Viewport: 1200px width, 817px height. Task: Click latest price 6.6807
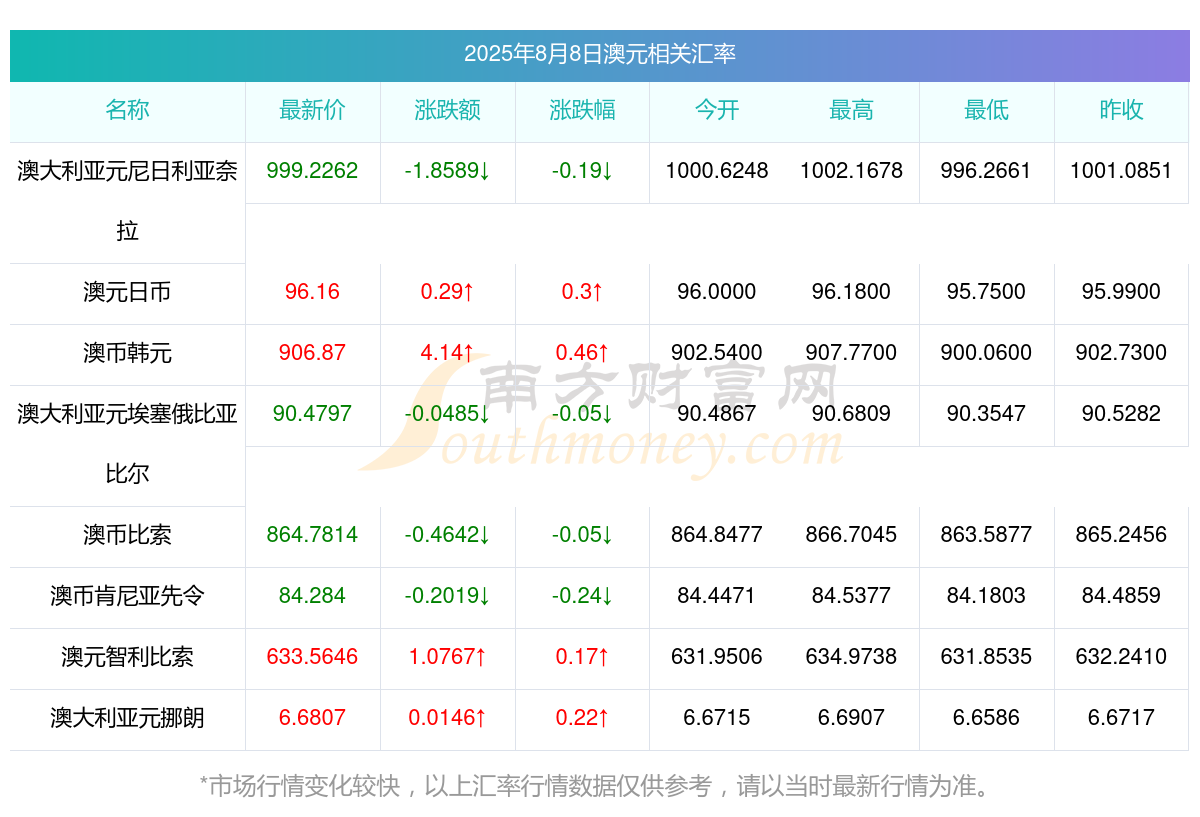point(313,718)
